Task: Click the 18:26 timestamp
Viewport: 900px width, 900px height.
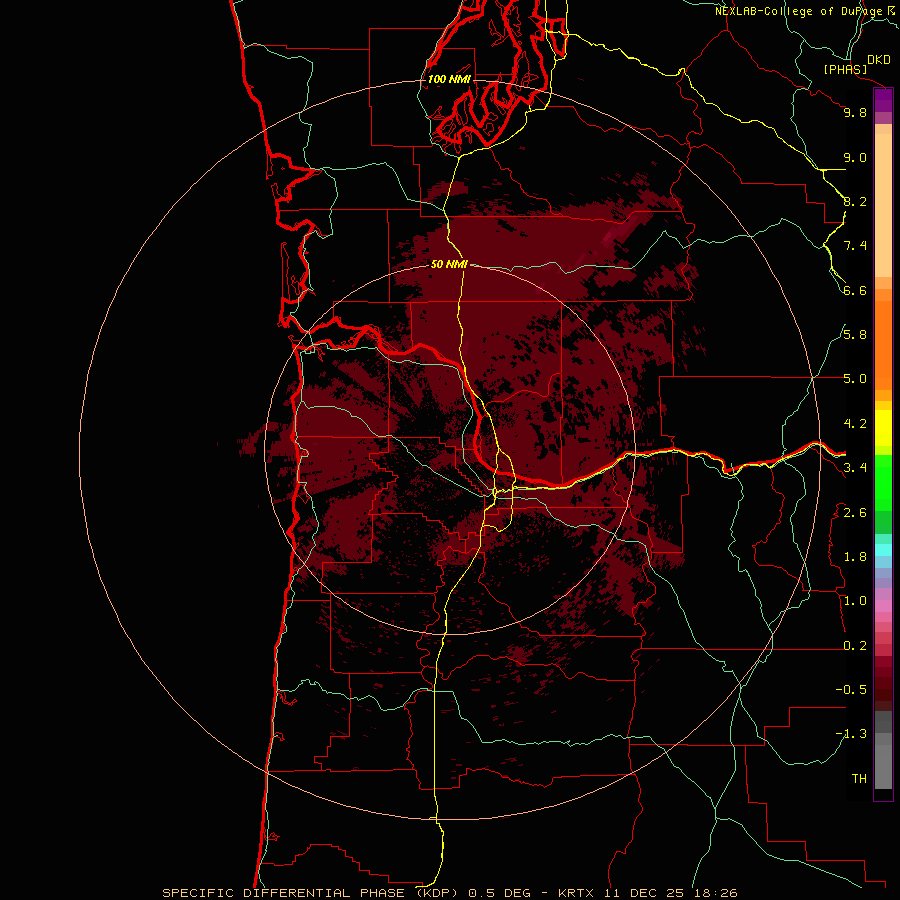Action: pos(714,893)
